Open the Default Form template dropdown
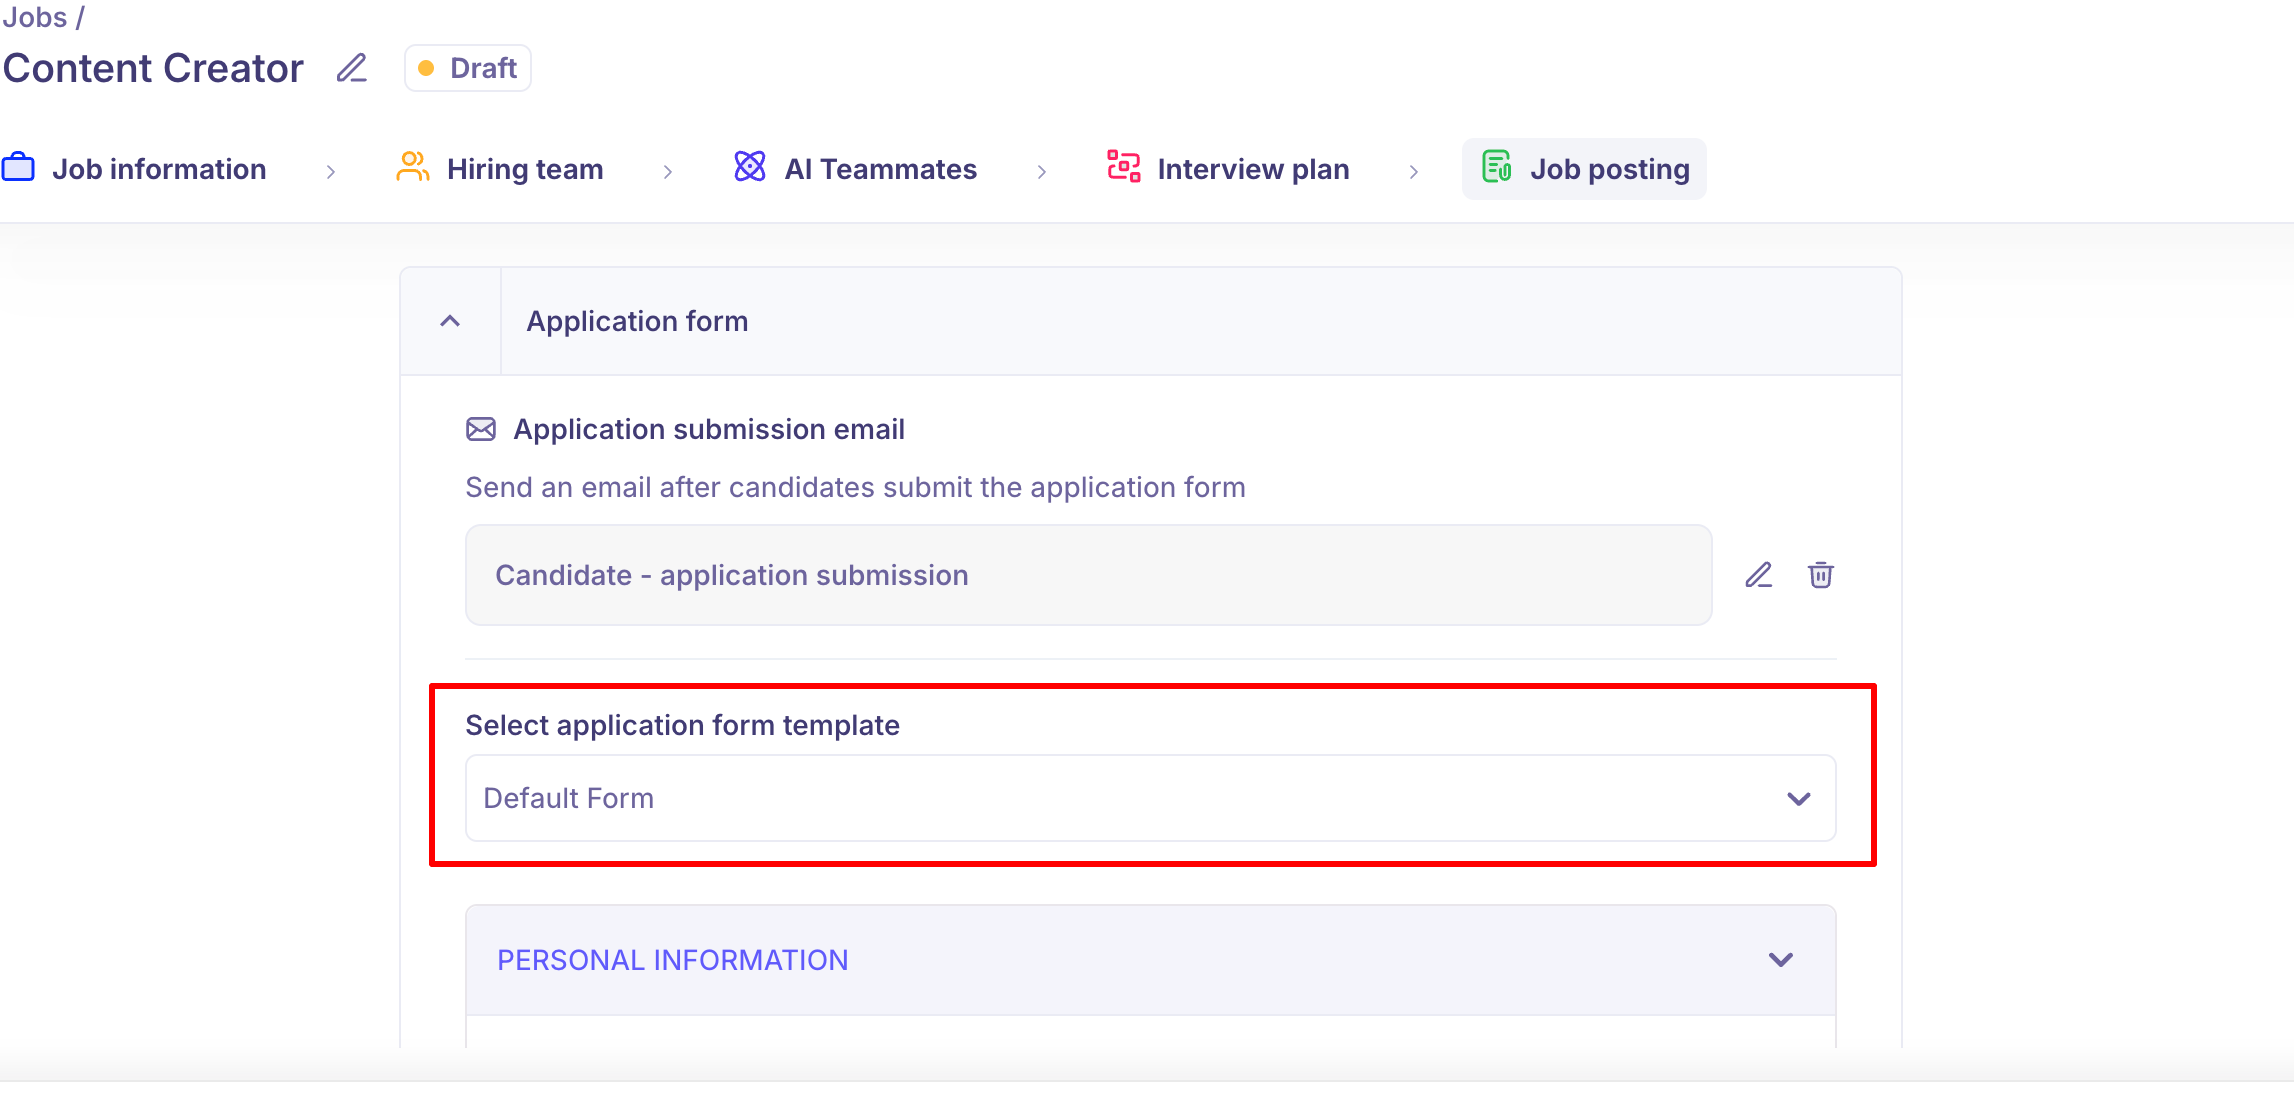The image size is (2294, 1098). coord(1150,798)
